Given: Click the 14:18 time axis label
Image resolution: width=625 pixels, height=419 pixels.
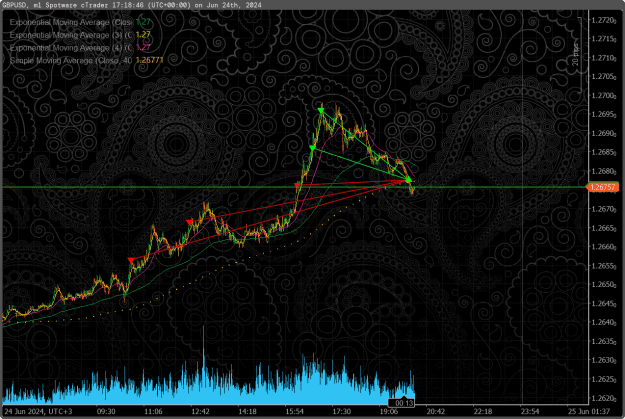Looking at the screenshot, I should coord(247,411).
